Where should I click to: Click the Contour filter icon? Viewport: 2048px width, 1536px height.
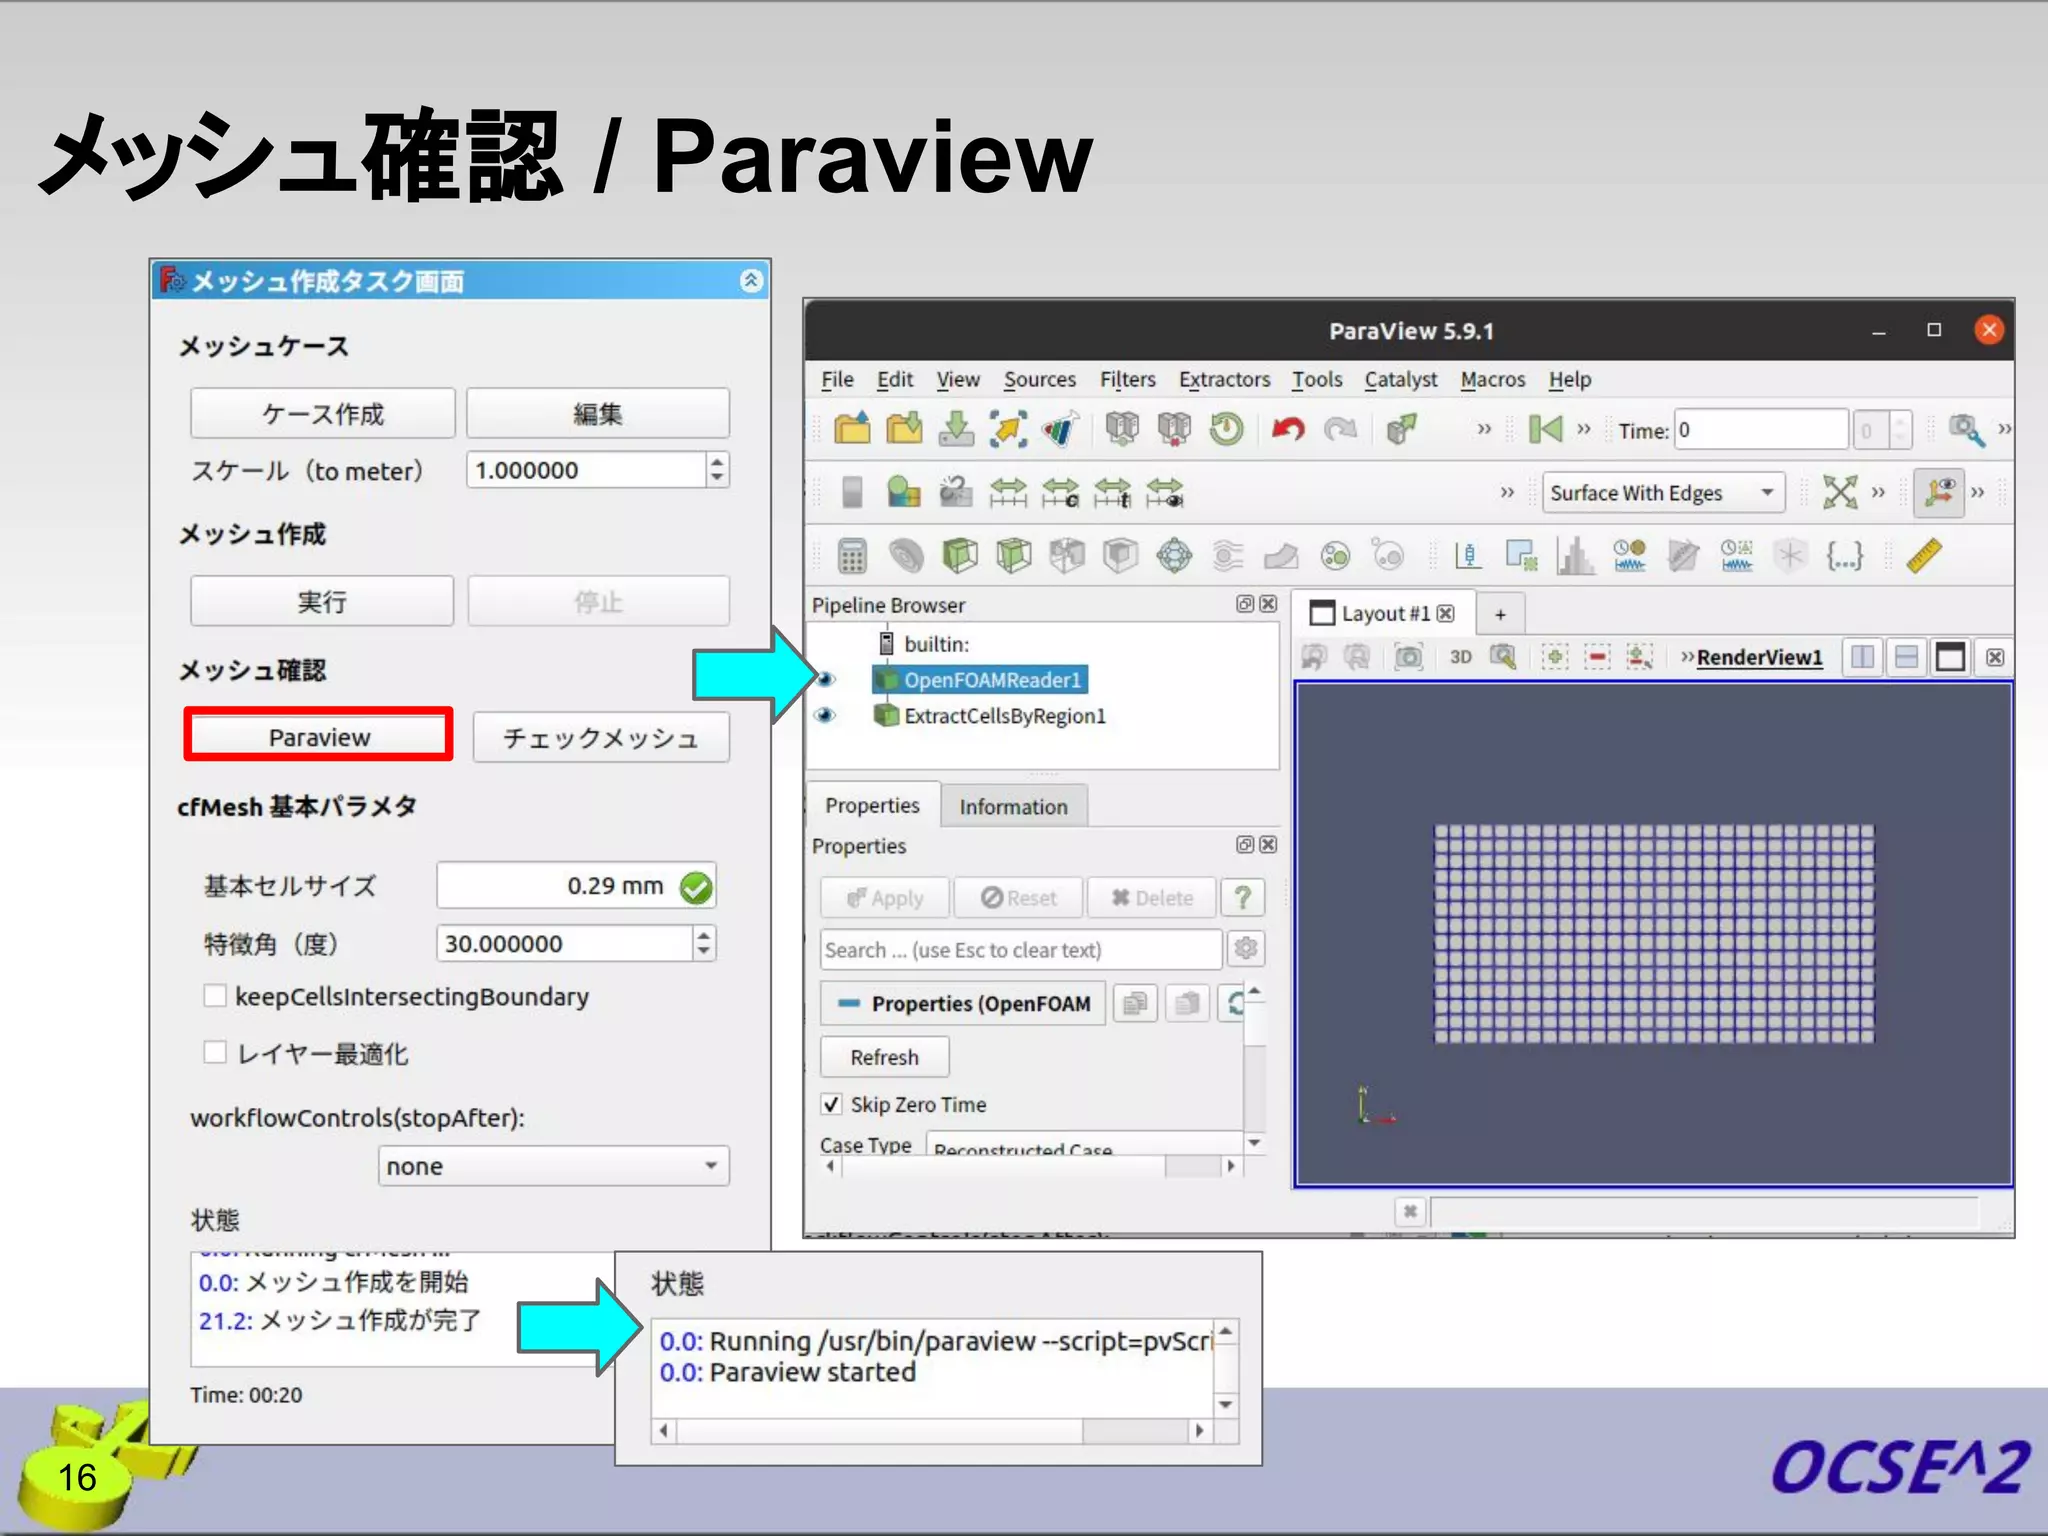tap(906, 555)
